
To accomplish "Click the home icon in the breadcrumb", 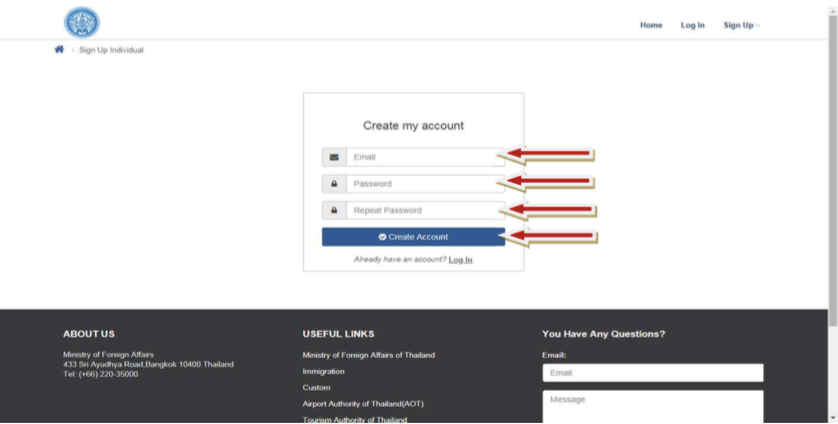I will 59,49.
